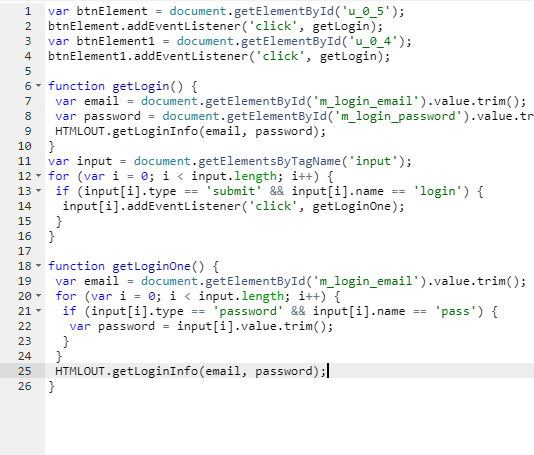Click line number 25 in the gutter

click(25, 371)
